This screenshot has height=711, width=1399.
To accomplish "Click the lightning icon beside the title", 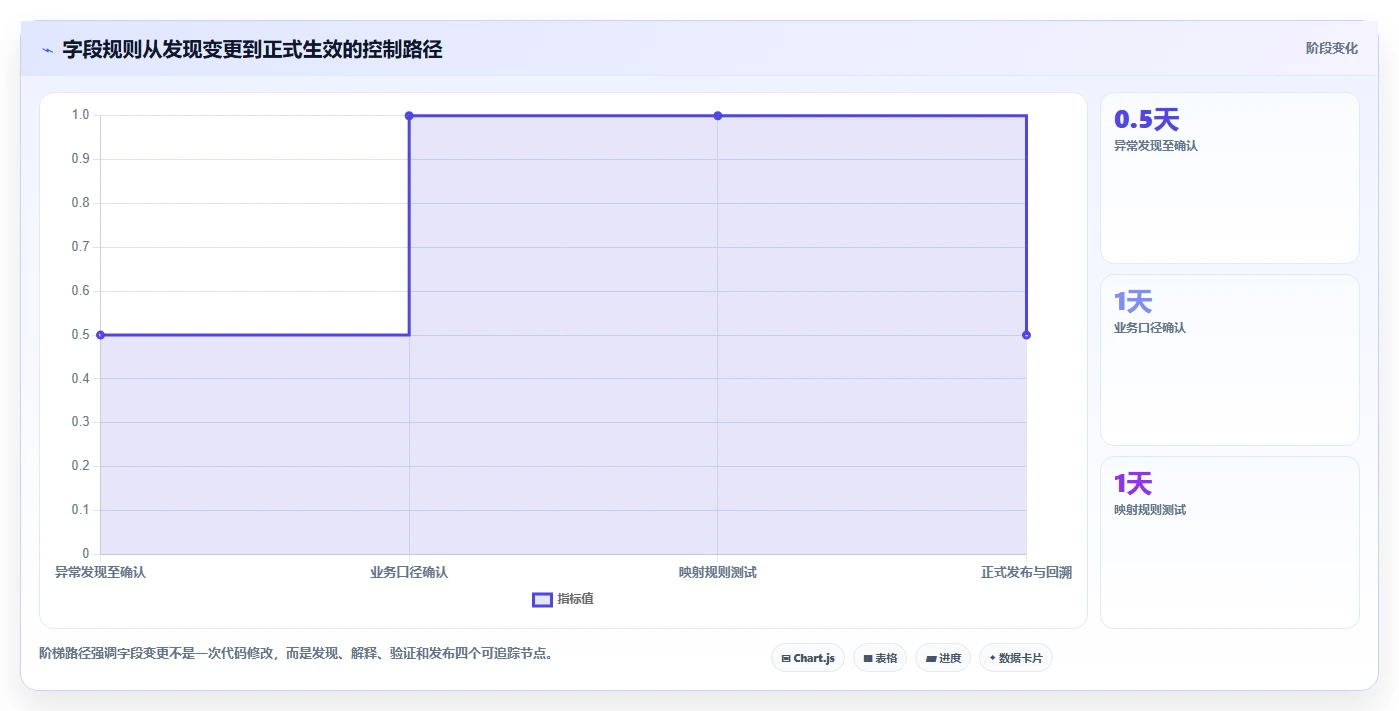I will pos(48,49).
